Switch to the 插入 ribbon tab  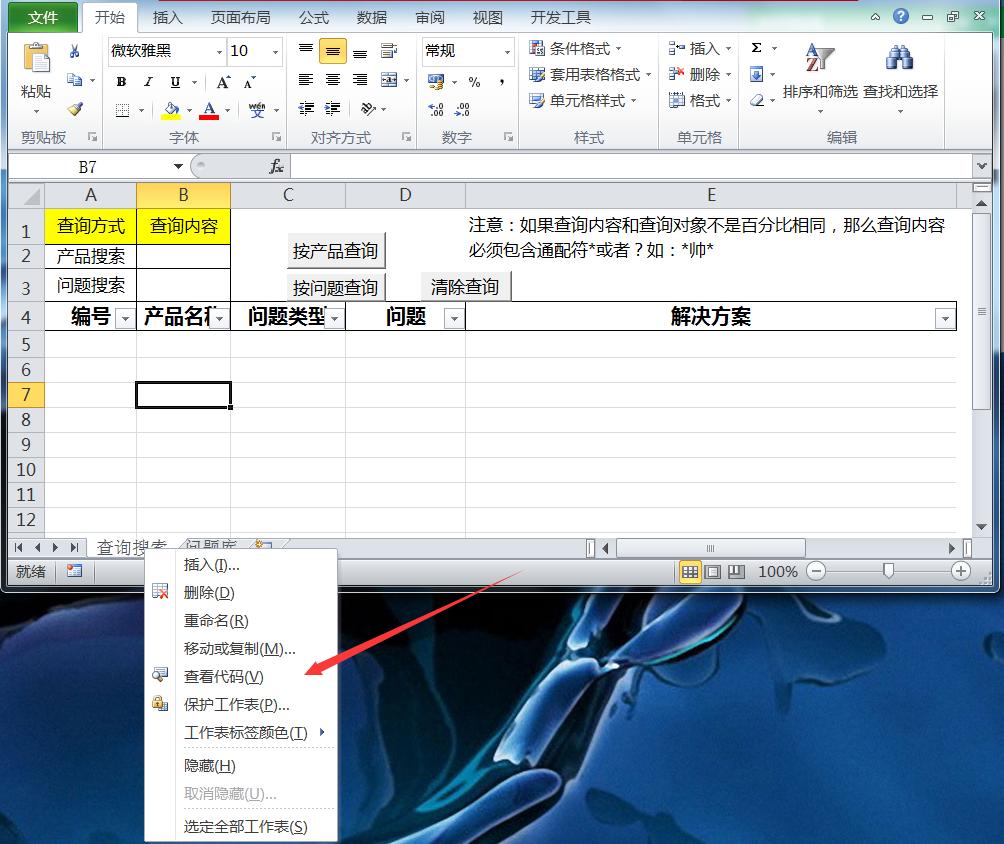166,16
